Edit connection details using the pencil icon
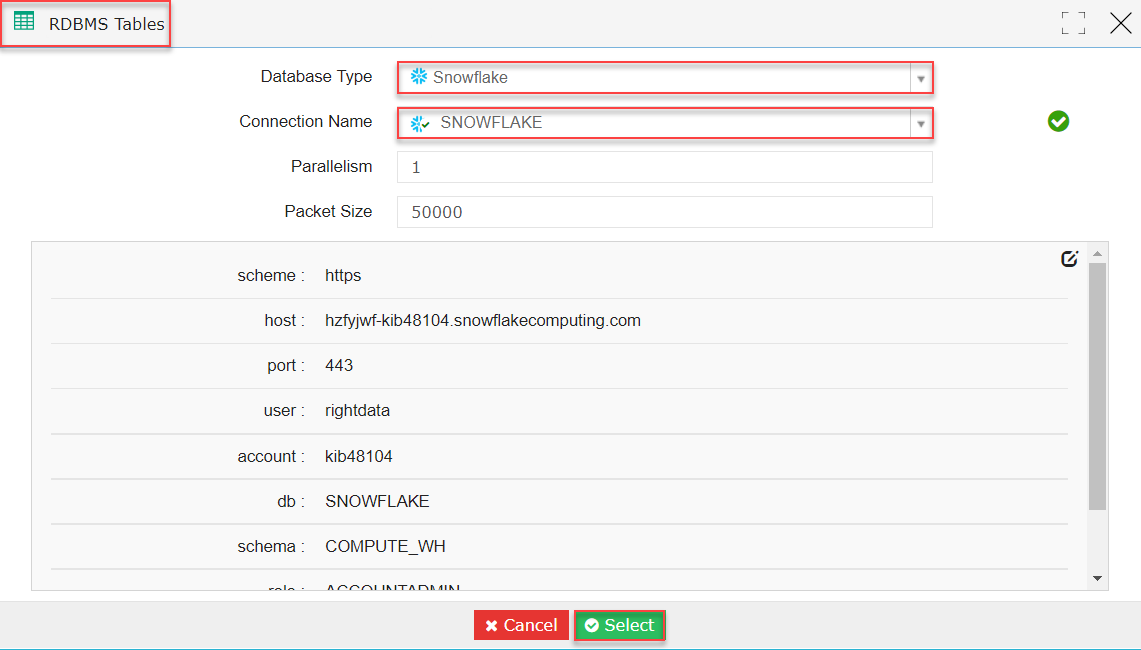Image resolution: width=1141 pixels, height=650 pixels. [1069, 259]
